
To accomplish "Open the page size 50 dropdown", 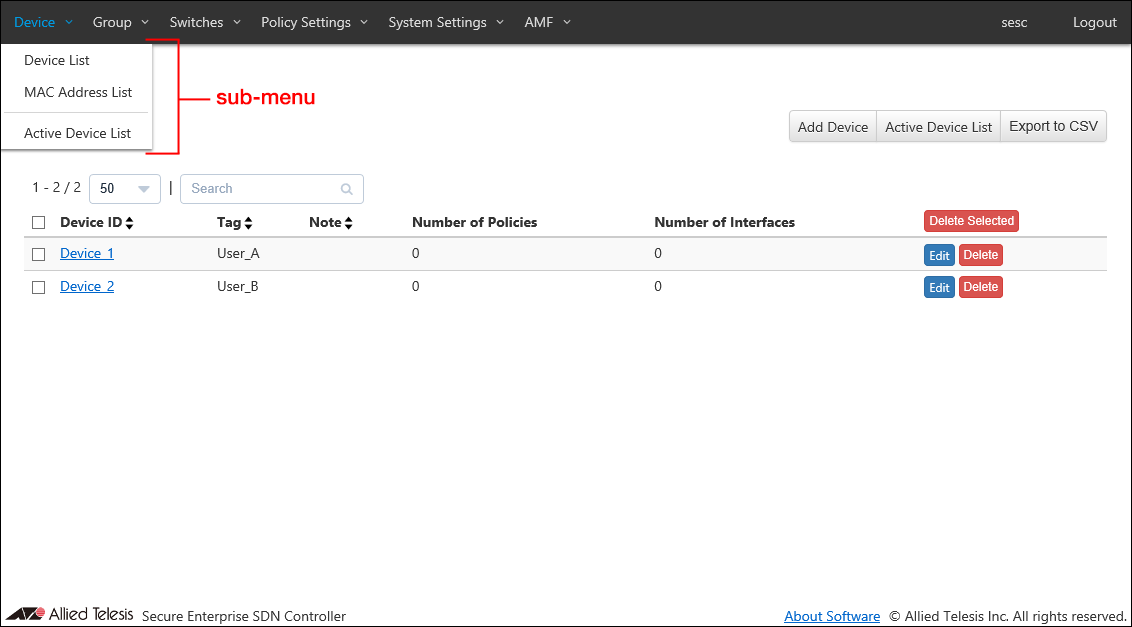I will pyautogui.click(x=125, y=189).
